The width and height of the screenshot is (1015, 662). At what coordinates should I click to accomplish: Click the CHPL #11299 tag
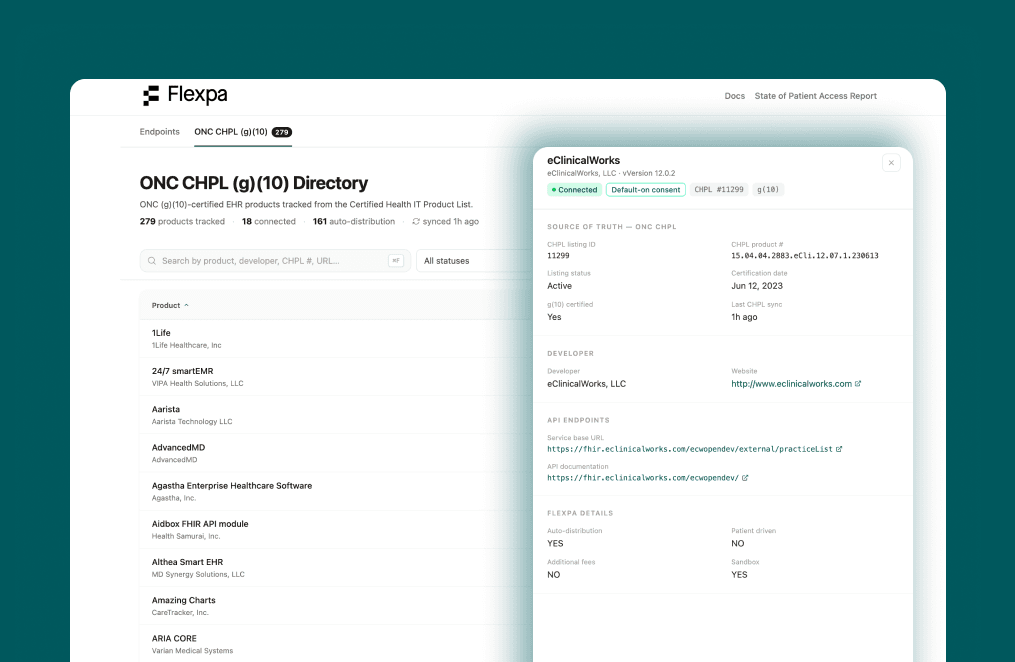[719, 190]
